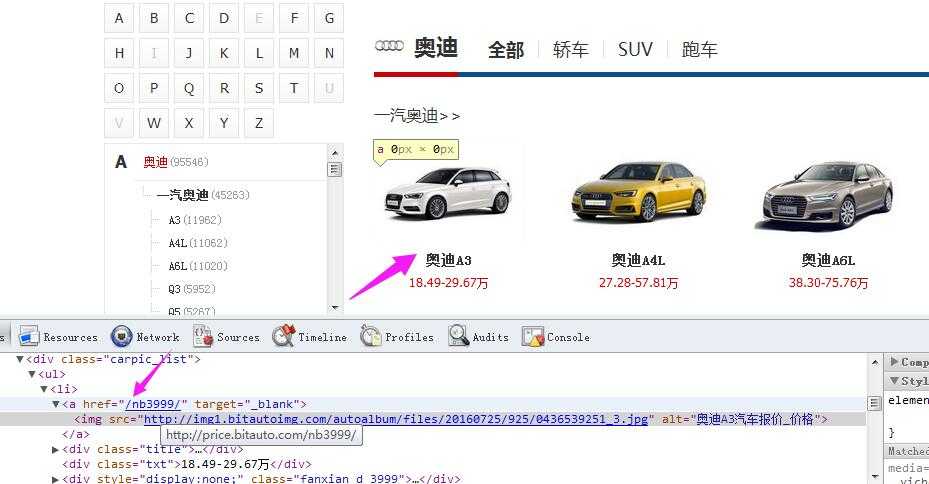Open the Timeline panel icon
This screenshot has height=484, width=929.
(x=283, y=336)
